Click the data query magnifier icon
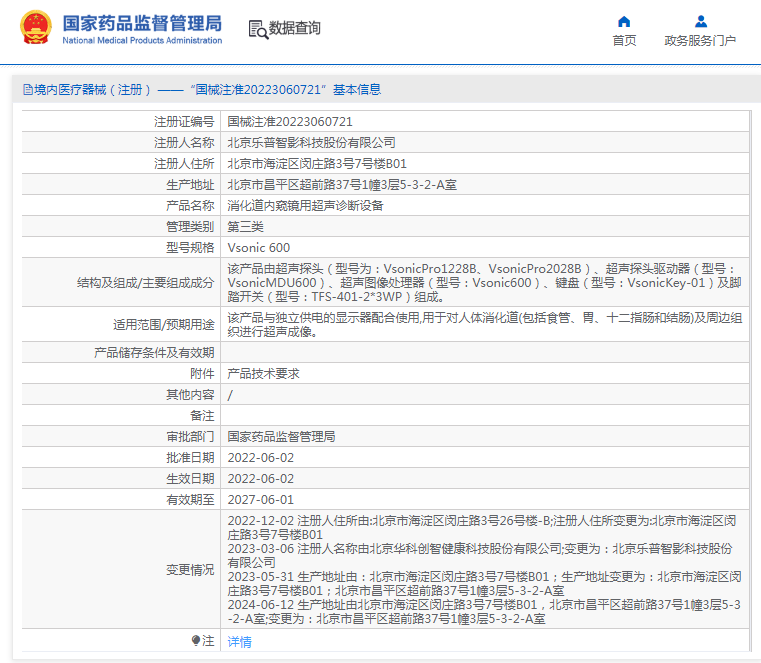Screen dimensions: 761x663 pyautogui.click(x=258, y=29)
